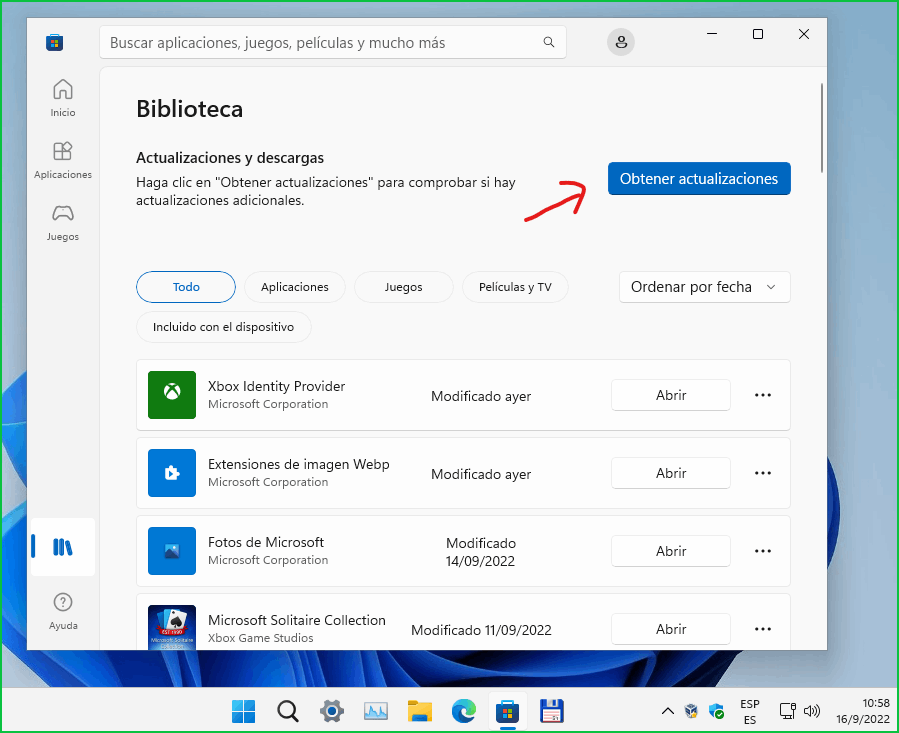Image resolution: width=899 pixels, height=733 pixels.
Task: Open the clock showing 10:58
Action: point(863,711)
